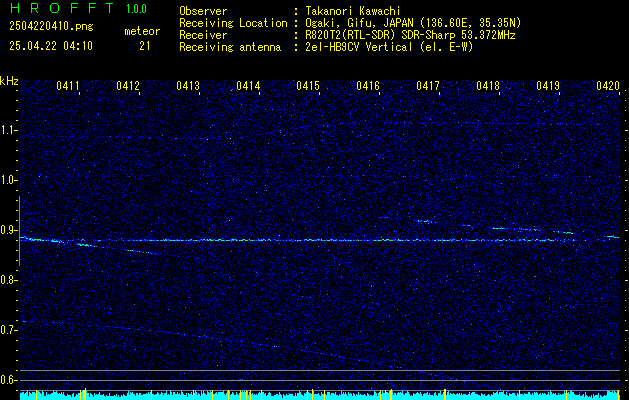629x400 pixels.
Task: Click the 'meteor' count label
Action: 142,31
